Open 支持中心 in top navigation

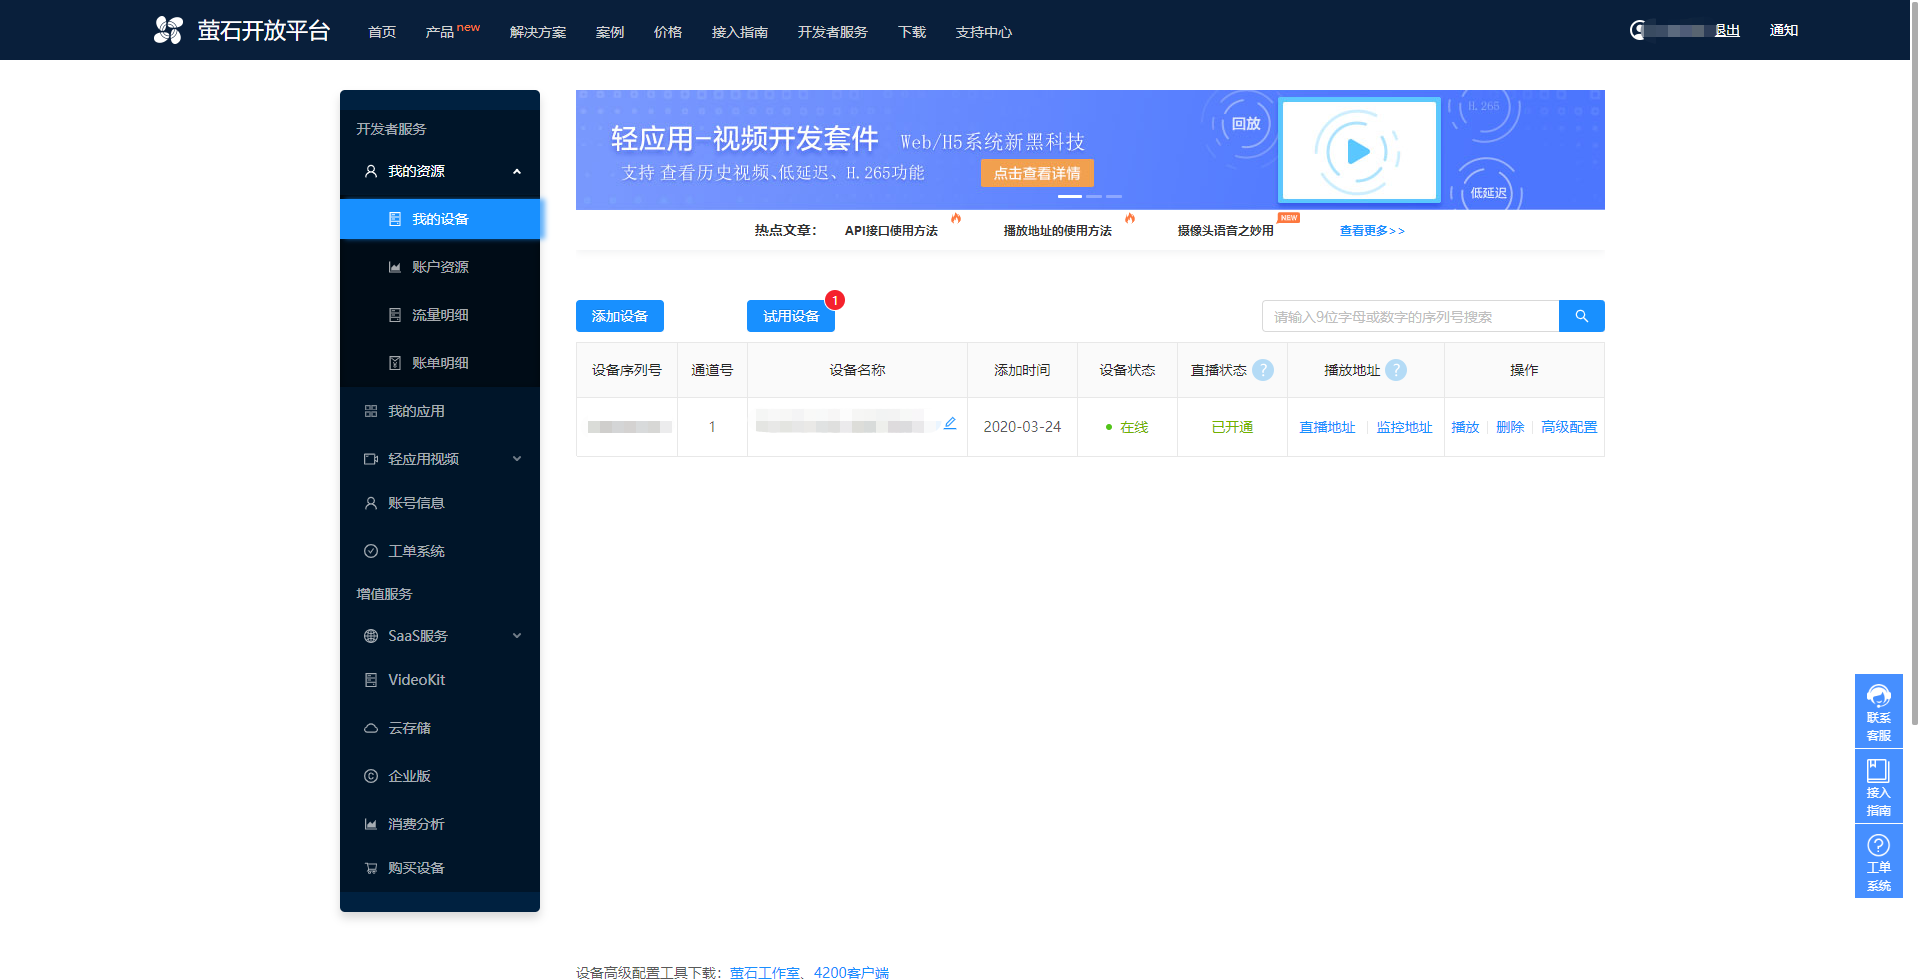[x=984, y=32]
